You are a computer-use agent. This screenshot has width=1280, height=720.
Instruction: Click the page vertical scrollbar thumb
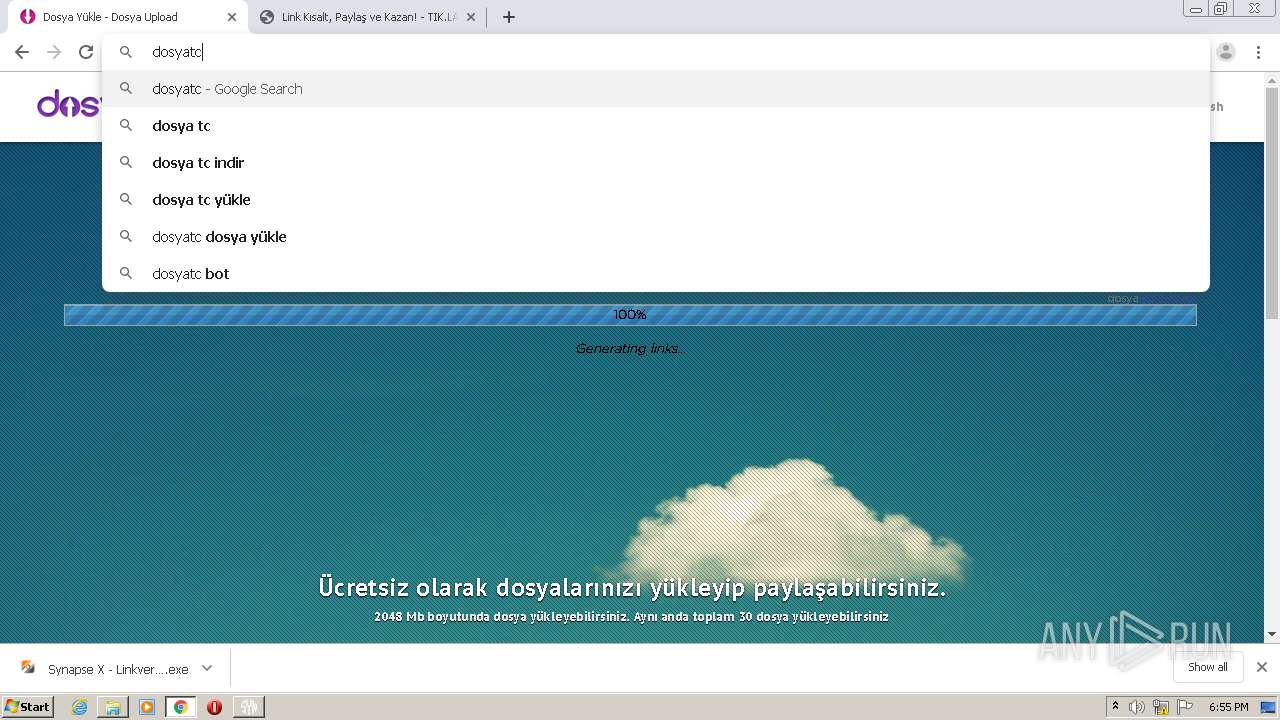click(x=1271, y=203)
